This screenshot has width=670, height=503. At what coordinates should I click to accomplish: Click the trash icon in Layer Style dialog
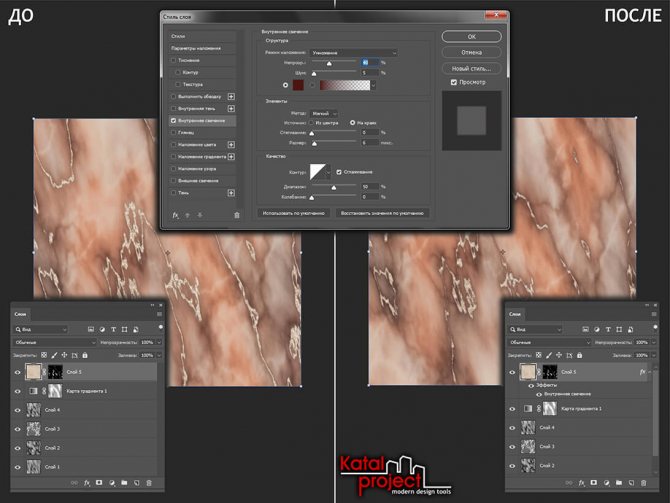point(237,214)
